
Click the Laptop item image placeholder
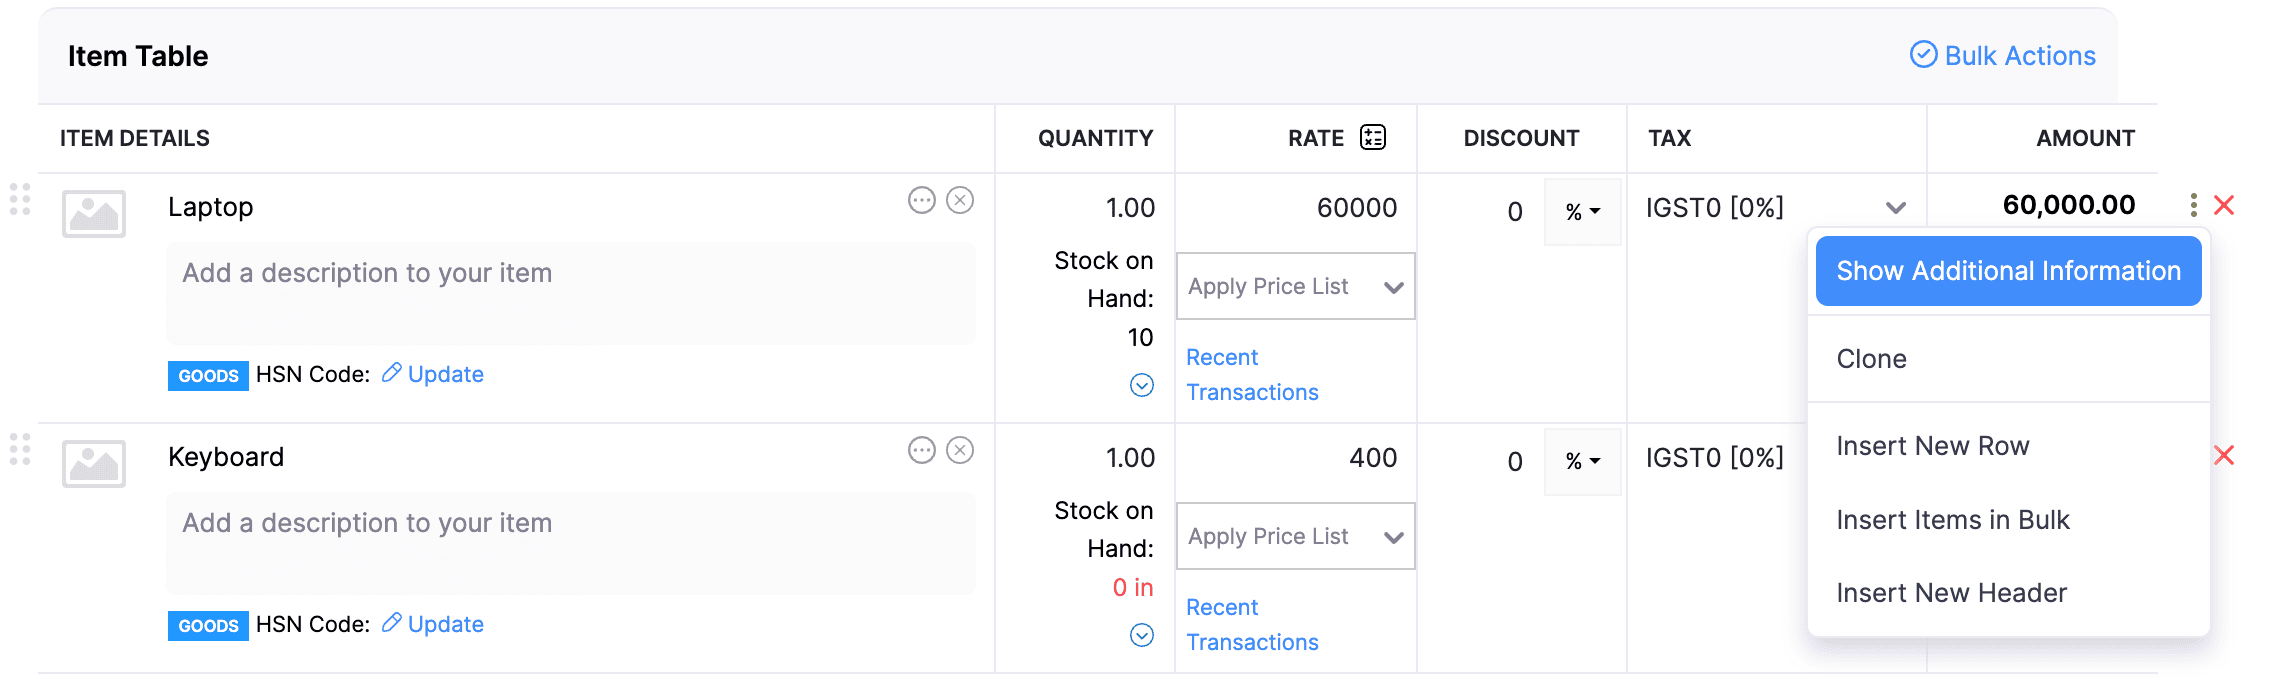(94, 213)
